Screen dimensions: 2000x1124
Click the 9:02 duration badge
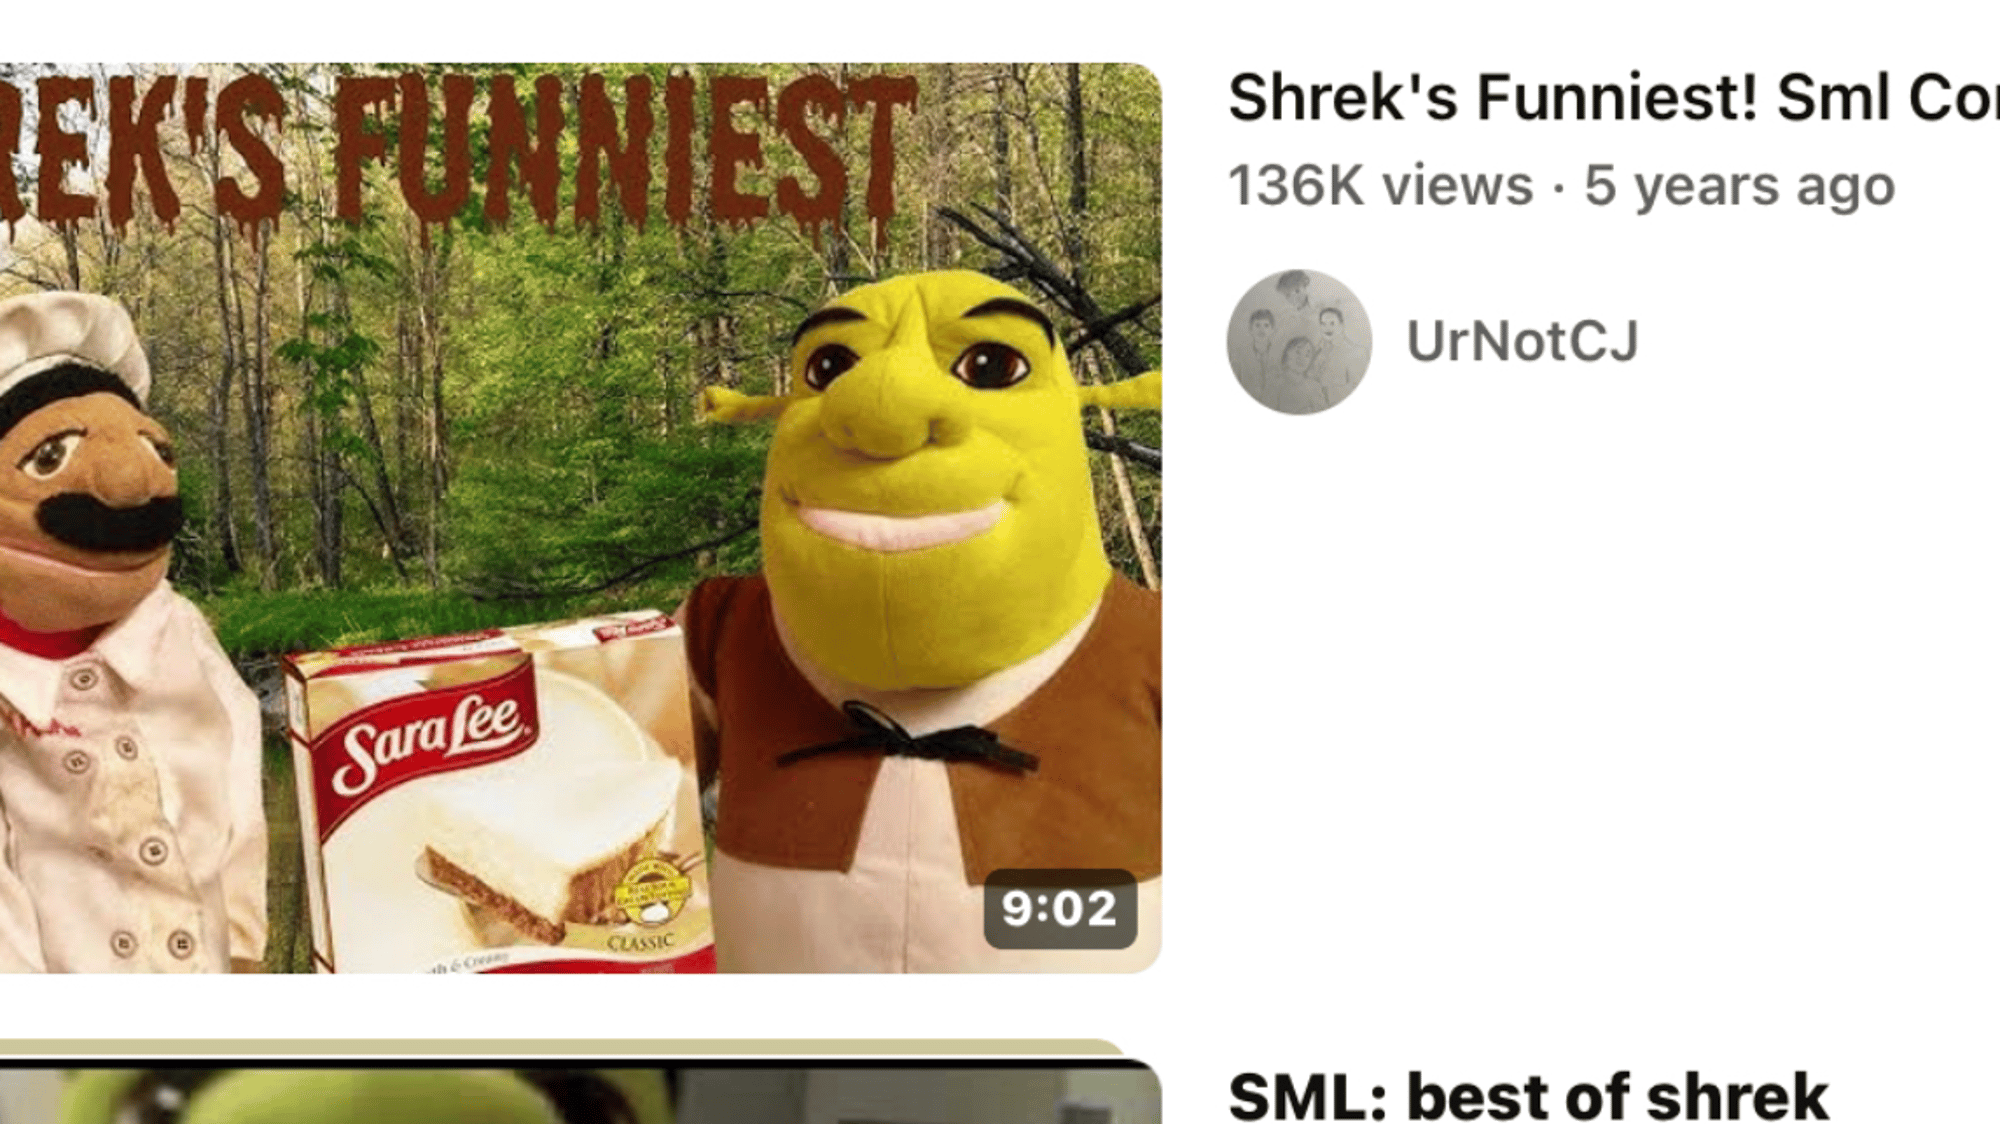pos(1060,909)
